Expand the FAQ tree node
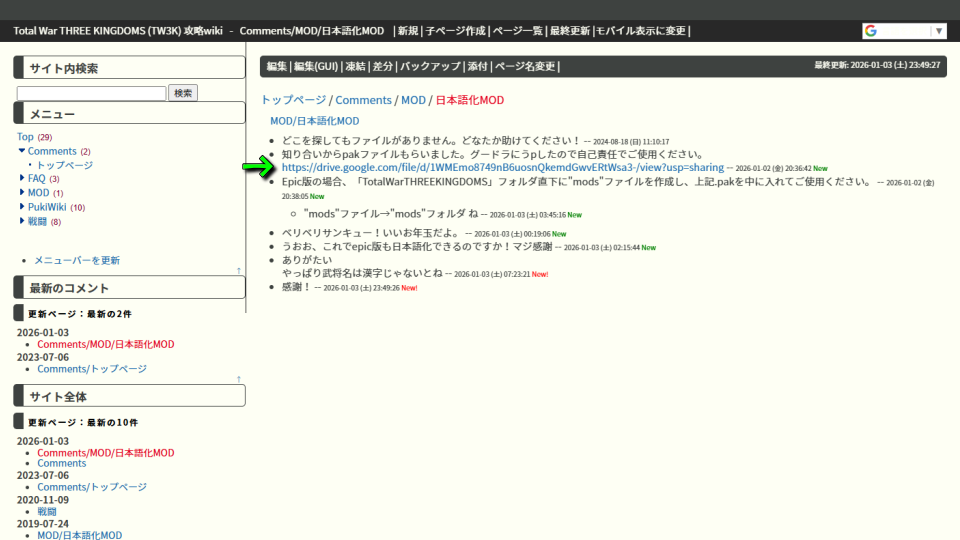This screenshot has height=540, width=960. click(x=22, y=178)
